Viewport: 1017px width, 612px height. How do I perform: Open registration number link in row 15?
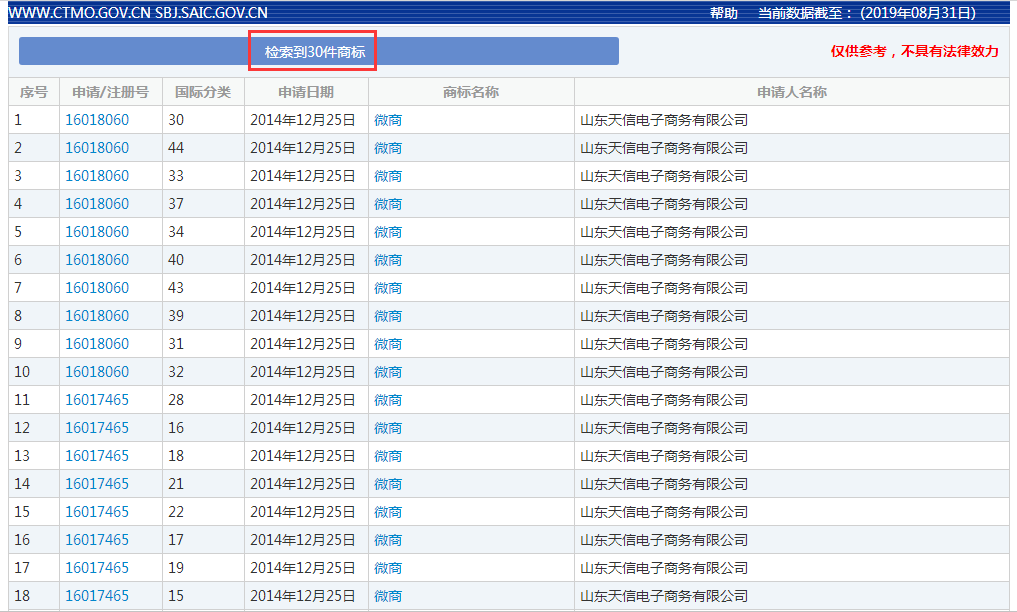(97, 512)
